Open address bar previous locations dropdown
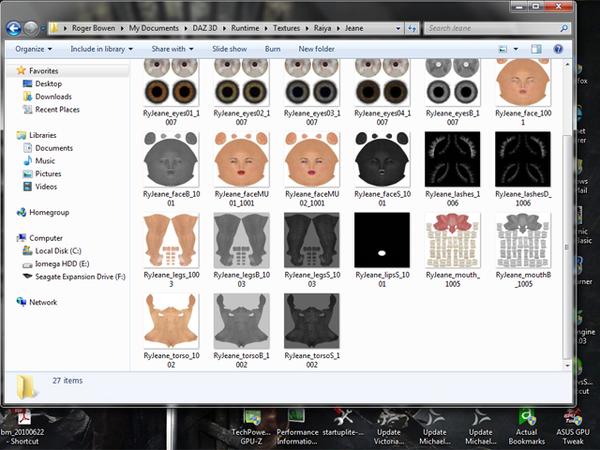The height and width of the screenshot is (450, 600). click(x=398, y=28)
